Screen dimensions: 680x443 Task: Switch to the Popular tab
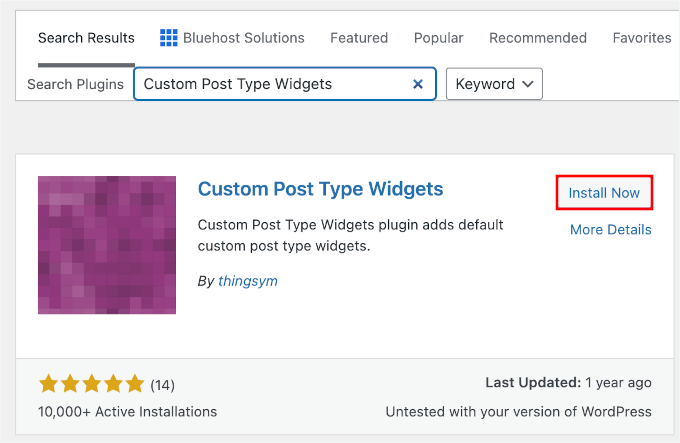coord(438,38)
